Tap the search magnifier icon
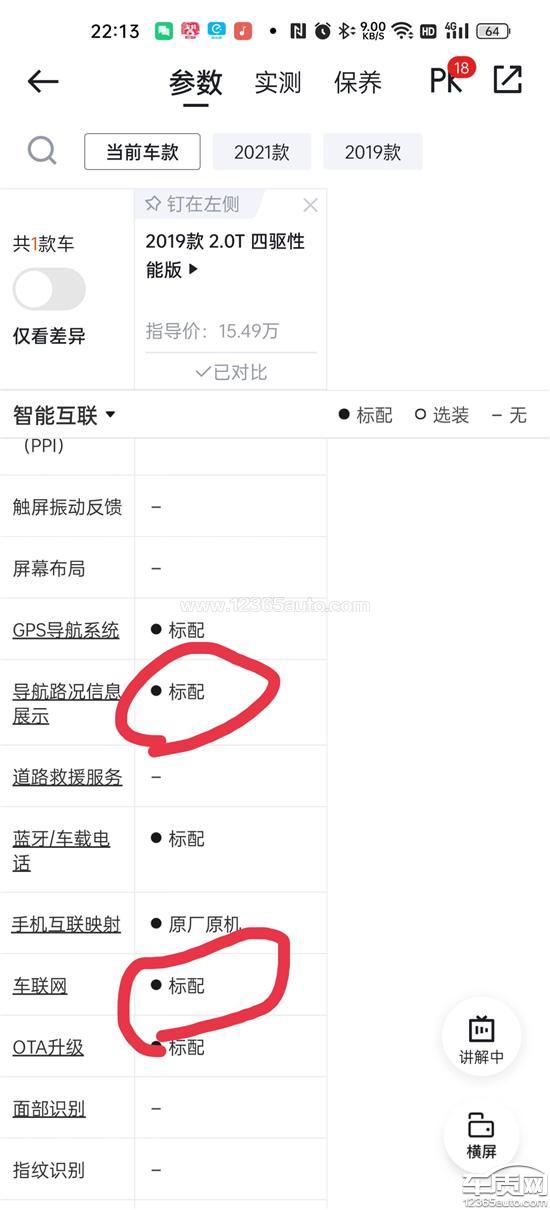Viewport: 550px width, 1210px height. click(x=42, y=151)
